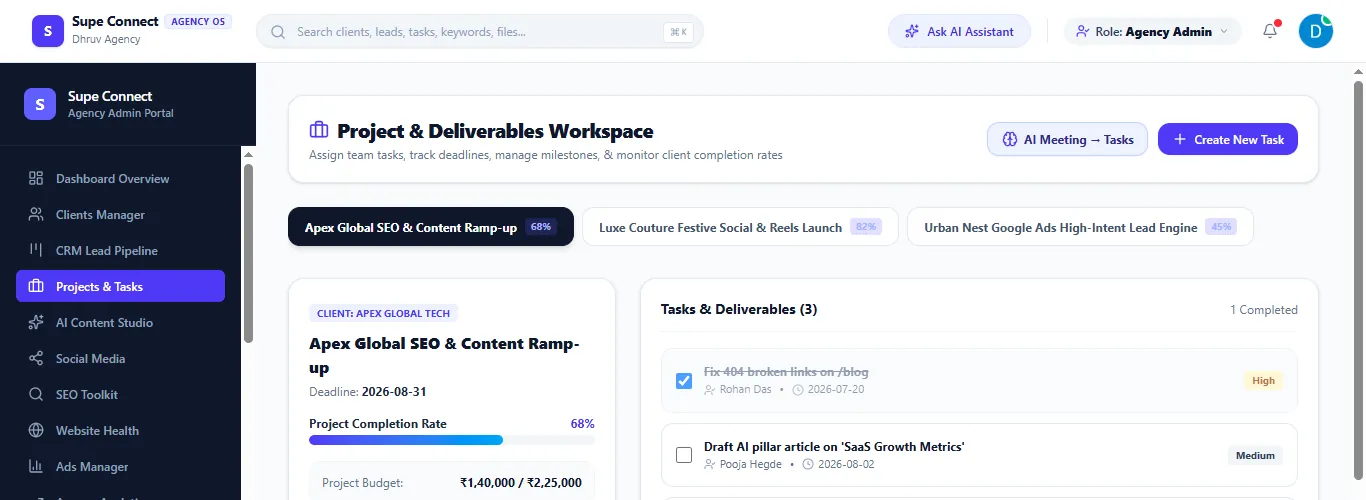Click the brain icon on AI Meeting button
Image resolution: width=1366 pixels, height=500 pixels.
coord(1010,140)
